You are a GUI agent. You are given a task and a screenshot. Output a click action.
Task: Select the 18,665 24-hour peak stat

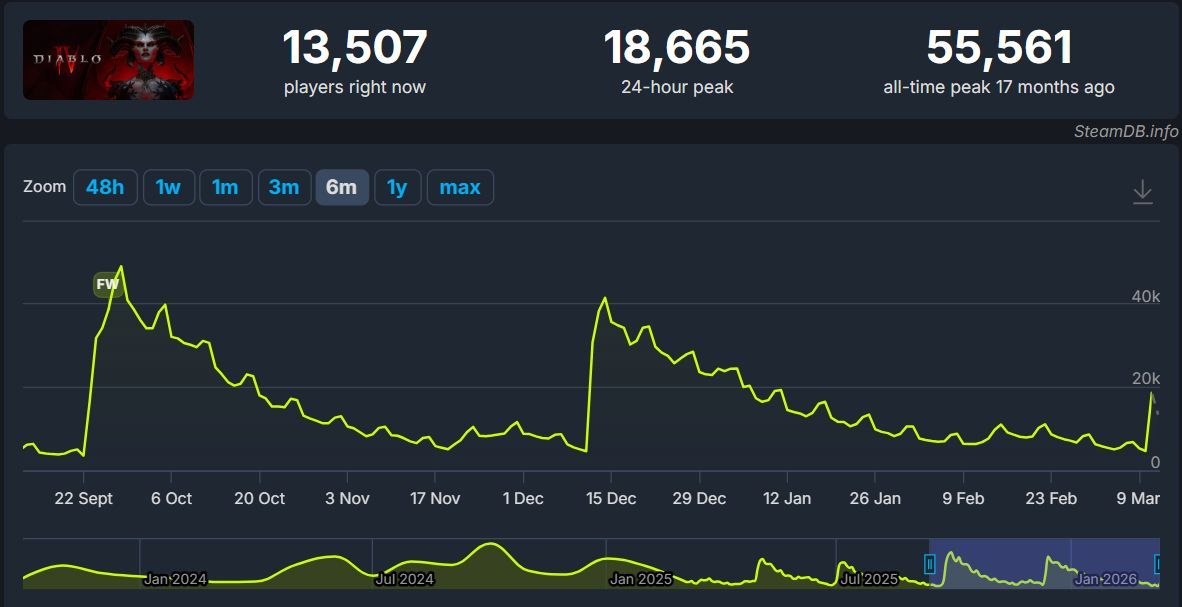click(677, 48)
